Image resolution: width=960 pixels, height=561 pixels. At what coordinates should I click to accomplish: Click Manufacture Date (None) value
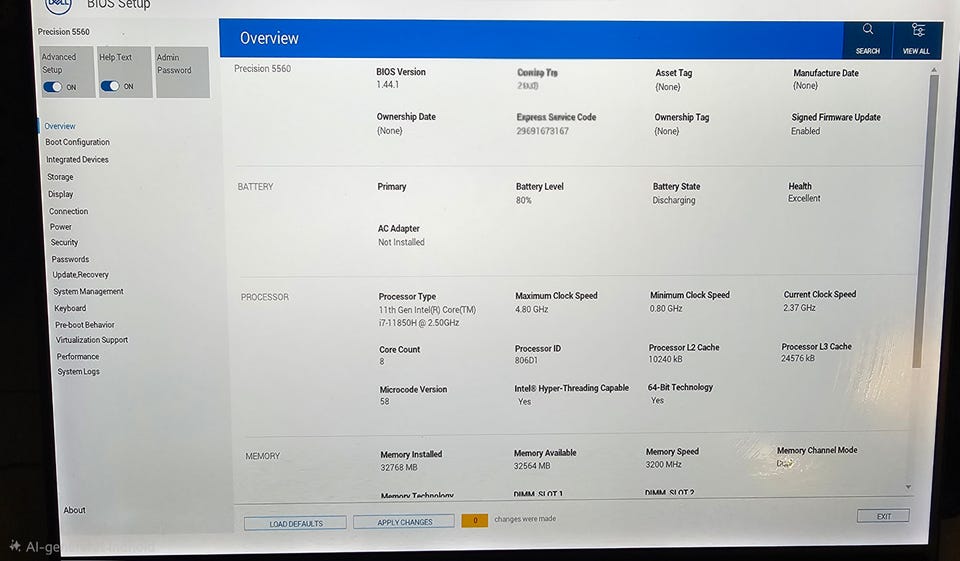pos(806,86)
